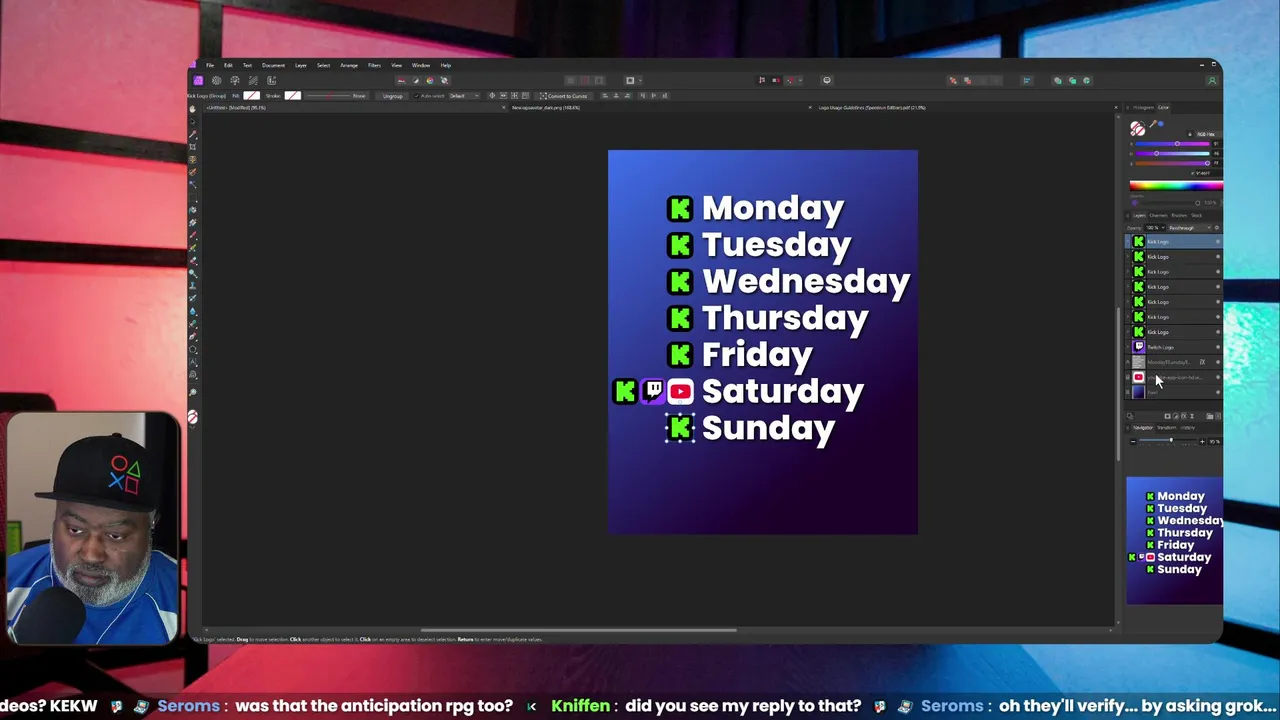The width and height of the screenshot is (1280, 720).
Task: Add an adjustment layer from Layers panel bottom
Action: (1175, 416)
